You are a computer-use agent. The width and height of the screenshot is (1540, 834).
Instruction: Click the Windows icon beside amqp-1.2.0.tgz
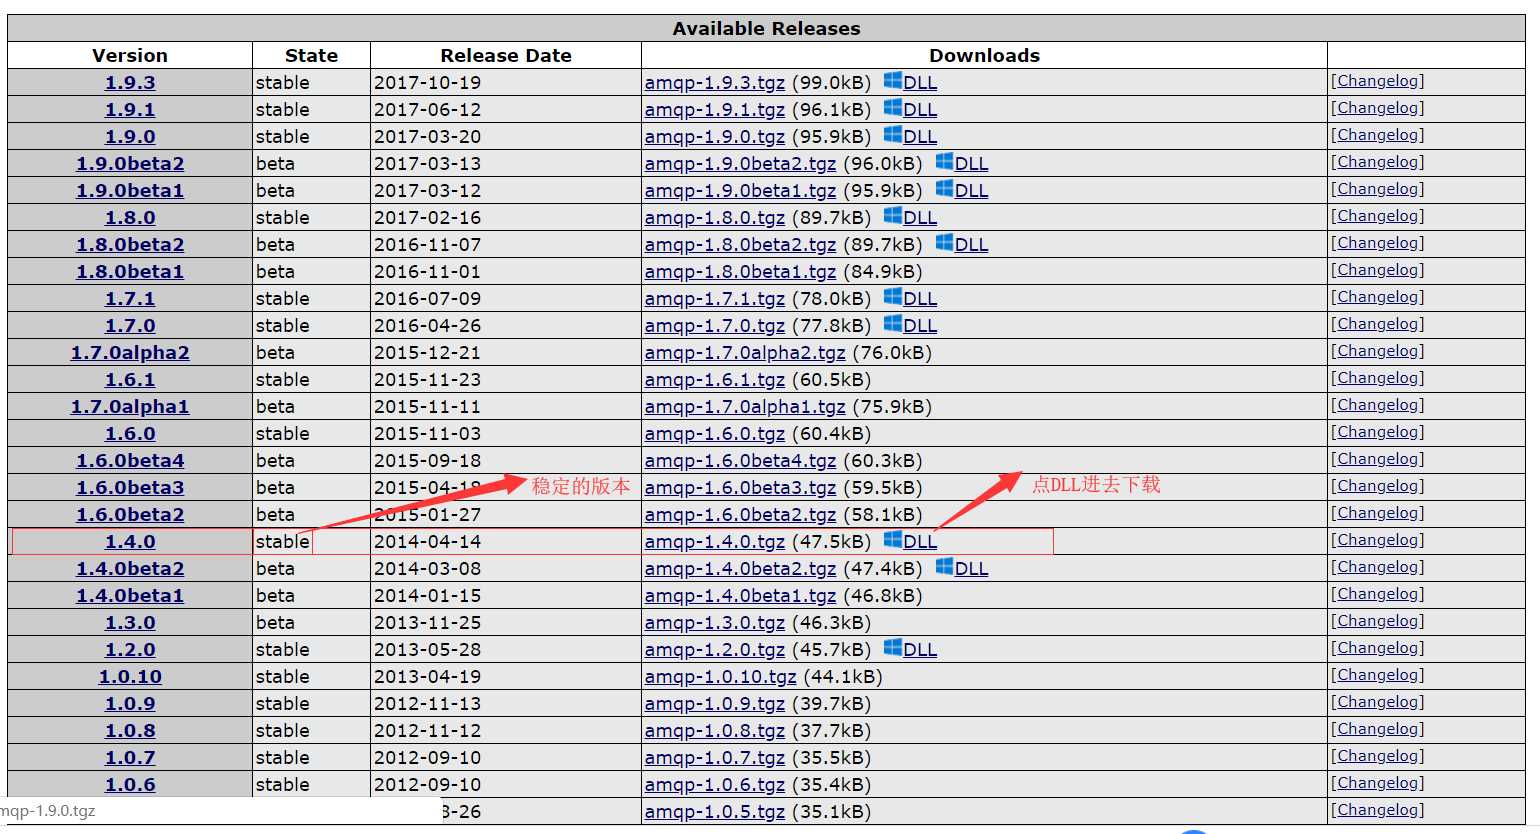pyautogui.click(x=892, y=648)
